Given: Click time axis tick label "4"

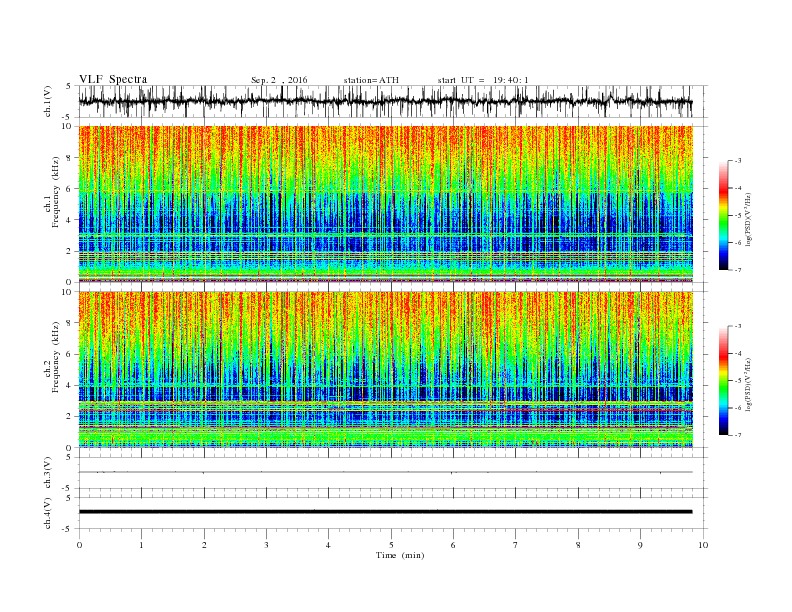Looking at the screenshot, I should pos(329,545).
